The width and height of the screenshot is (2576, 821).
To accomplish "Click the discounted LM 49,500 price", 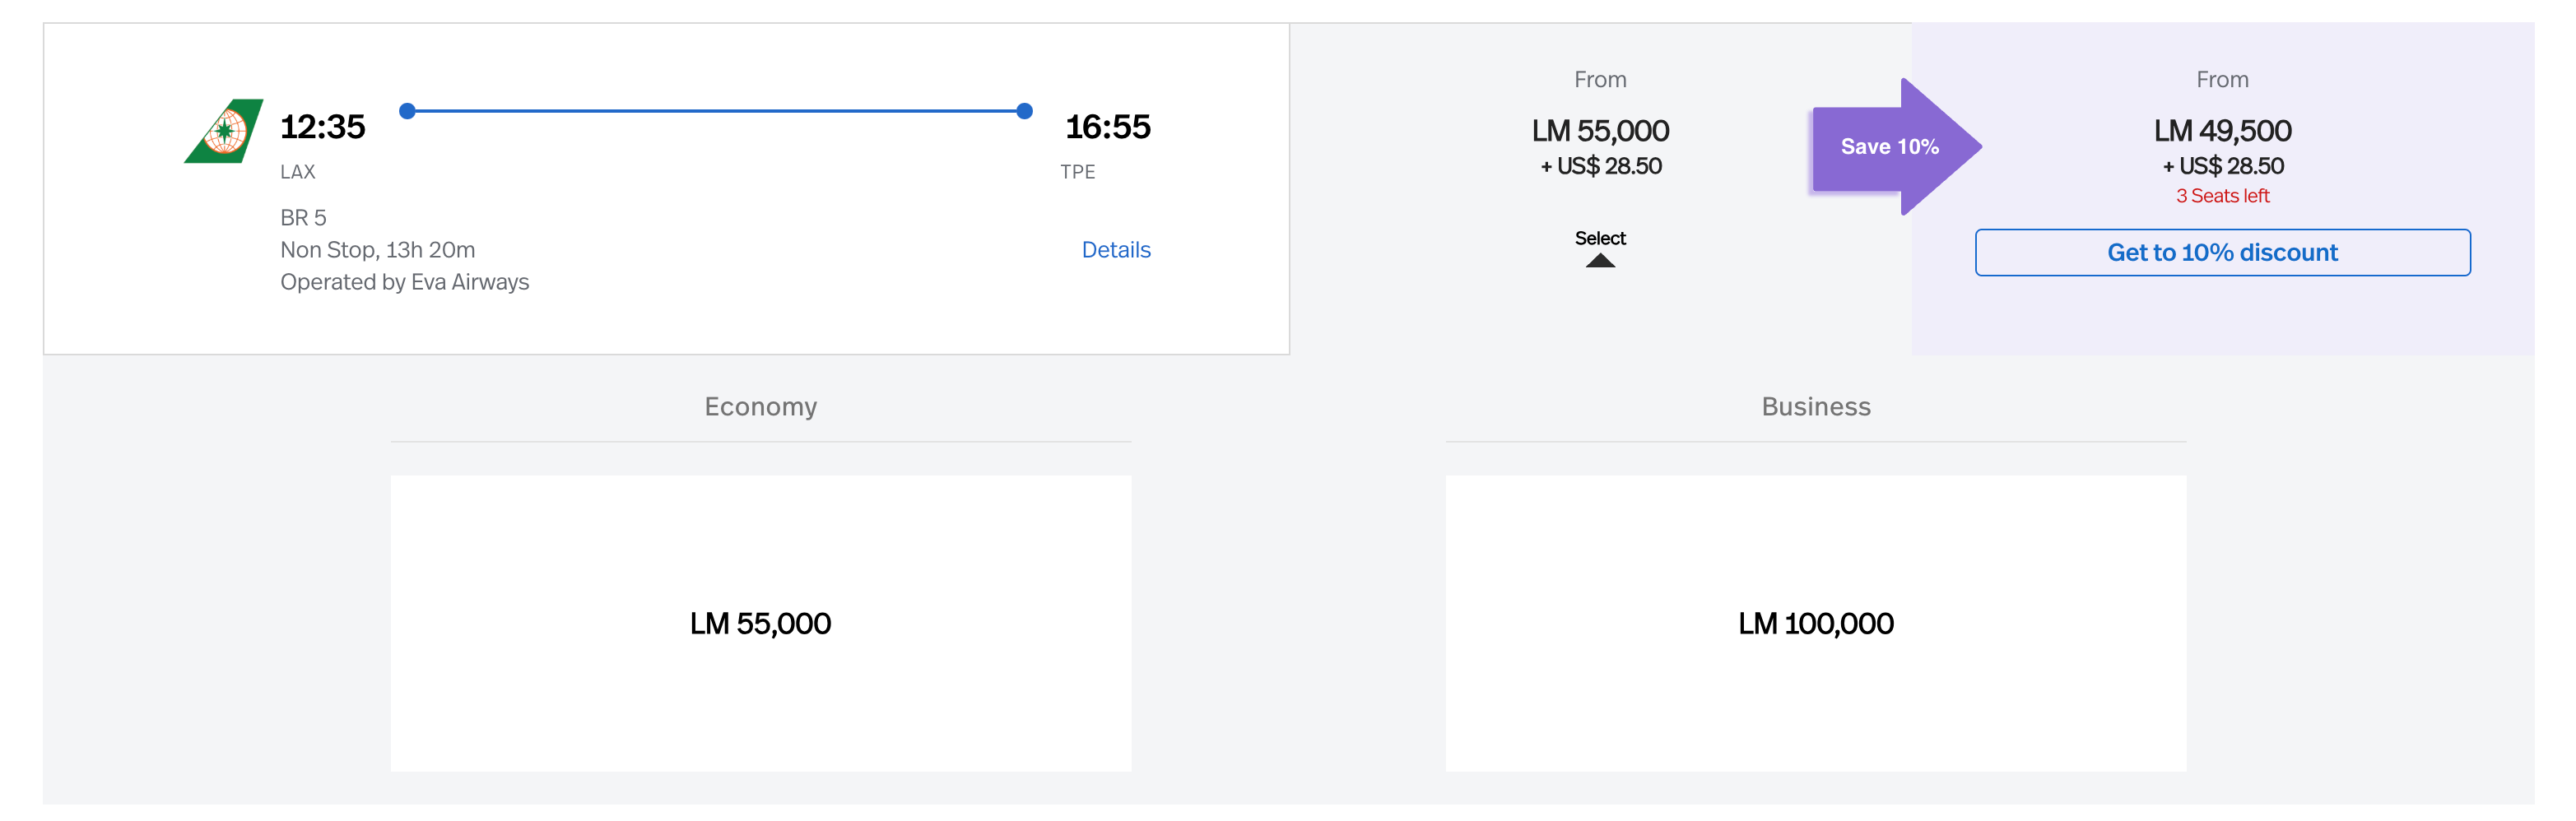I will point(2222,131).
